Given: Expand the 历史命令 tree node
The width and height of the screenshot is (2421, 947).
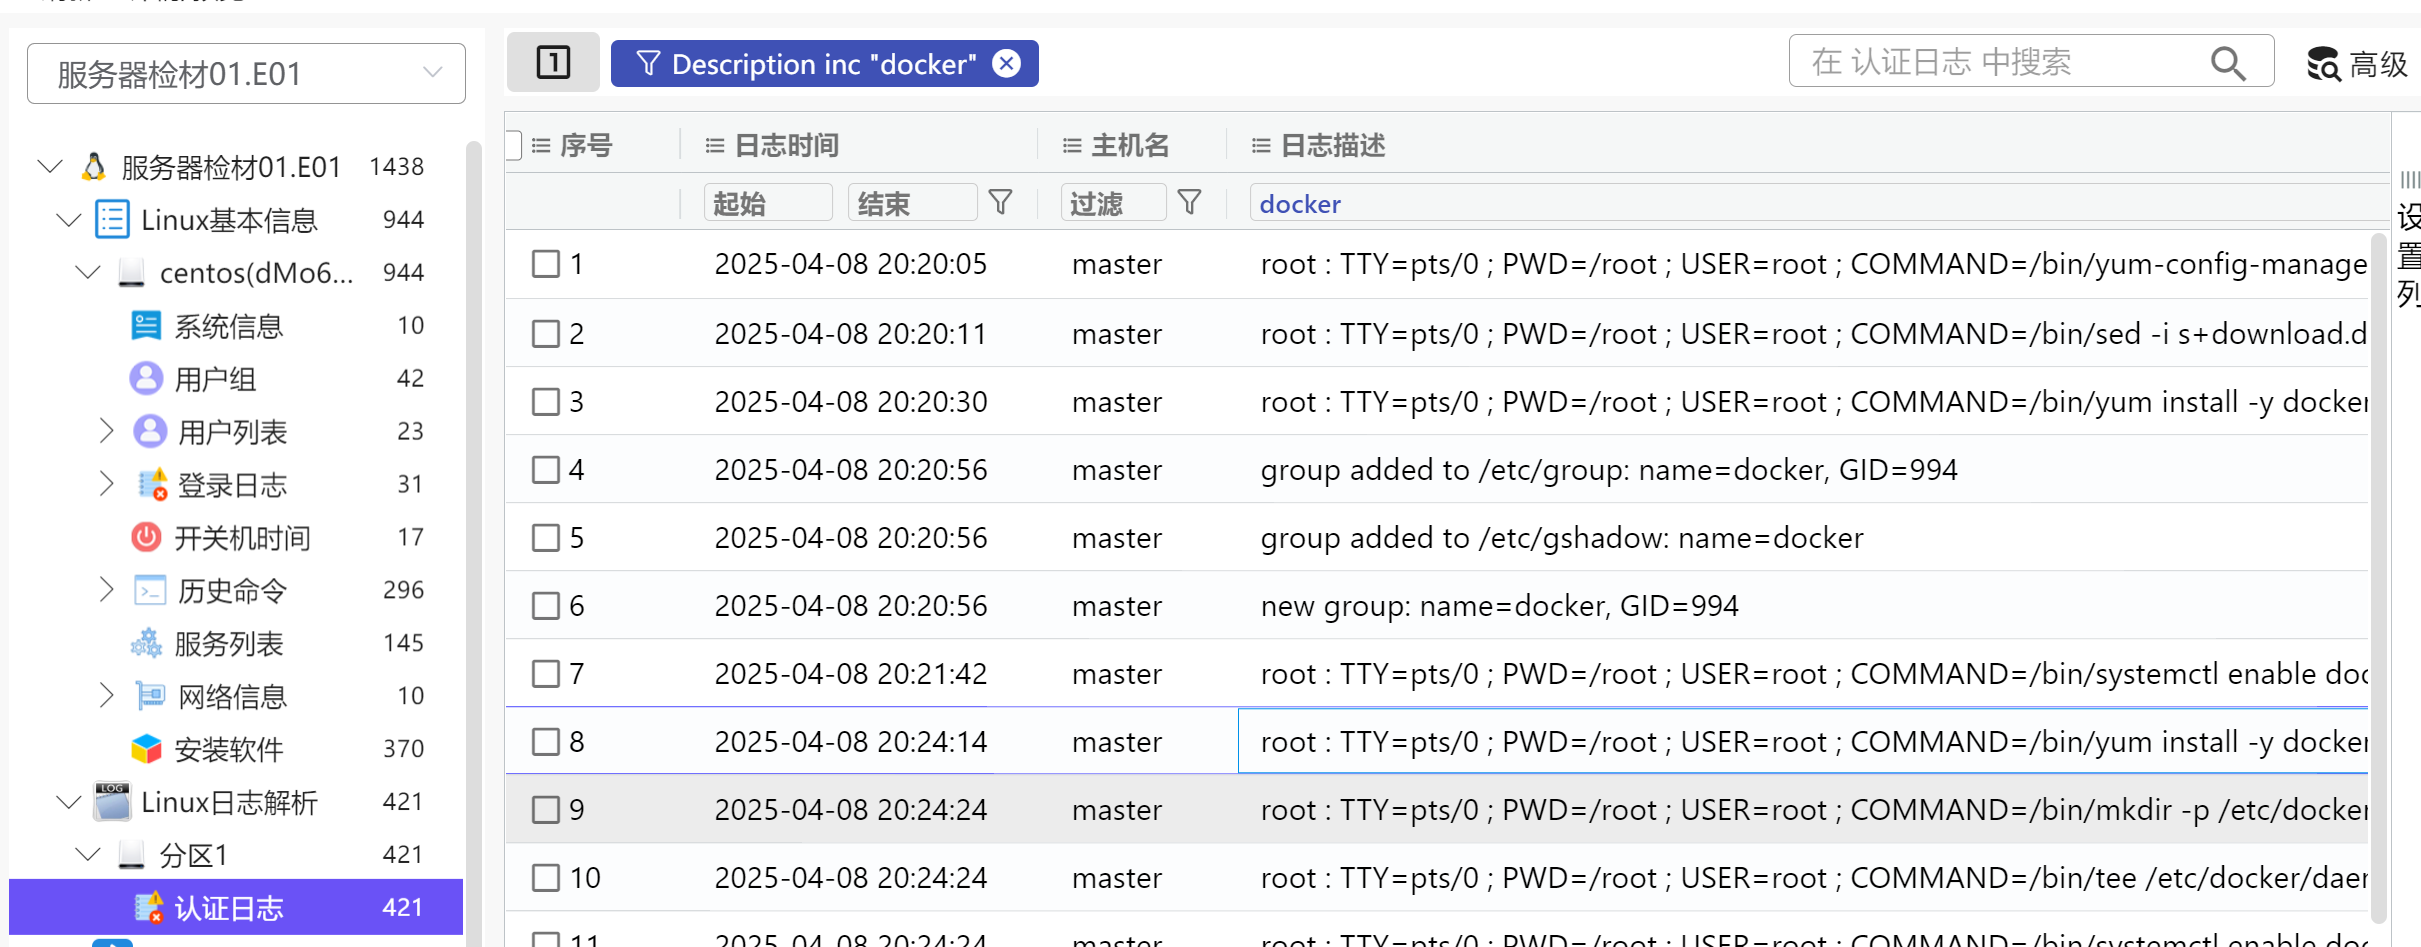Looking at the screenshot, I should coord(107,591).
